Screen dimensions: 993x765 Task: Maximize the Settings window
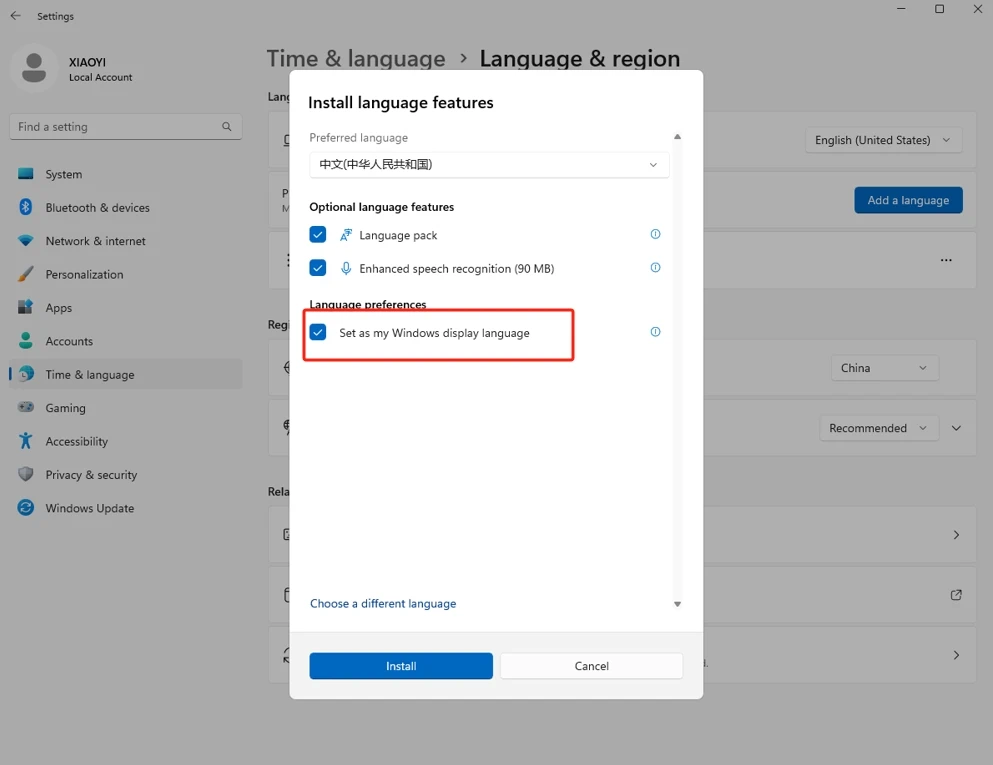(x=940, y=9)
